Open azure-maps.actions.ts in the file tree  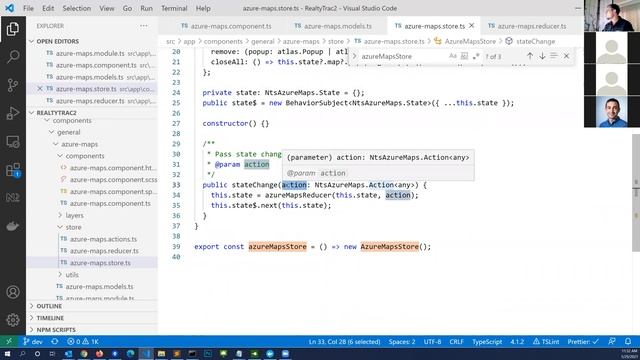(x=103, y=239)
